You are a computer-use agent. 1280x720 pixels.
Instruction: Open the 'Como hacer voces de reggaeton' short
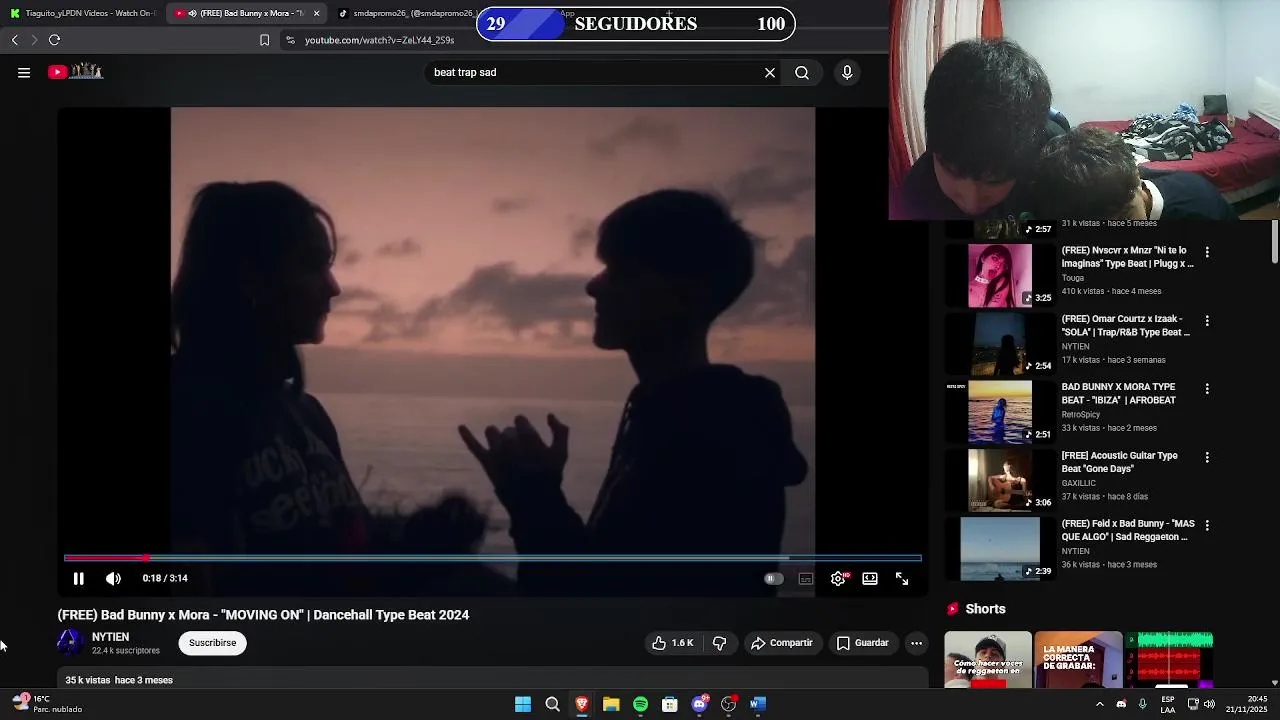988,660
